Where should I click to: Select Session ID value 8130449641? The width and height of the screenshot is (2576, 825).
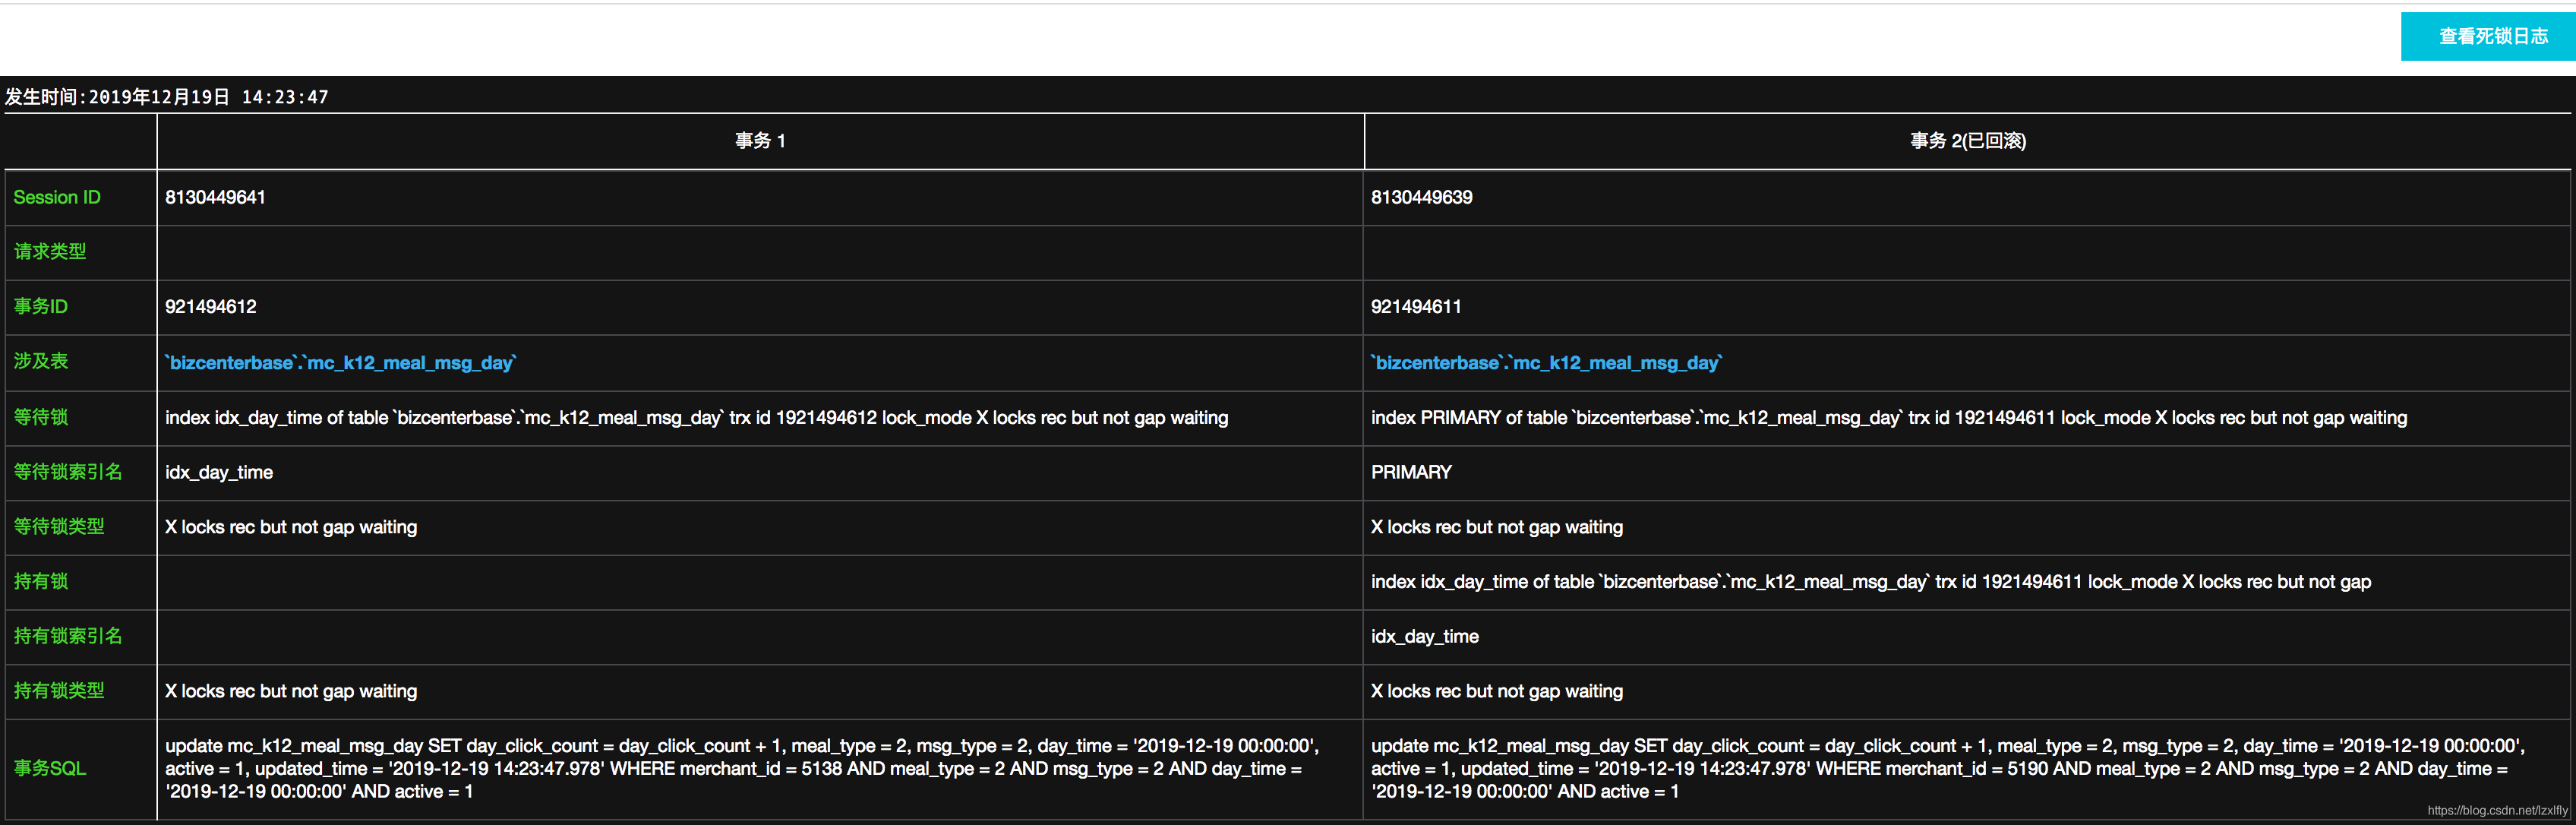point(215,198)
